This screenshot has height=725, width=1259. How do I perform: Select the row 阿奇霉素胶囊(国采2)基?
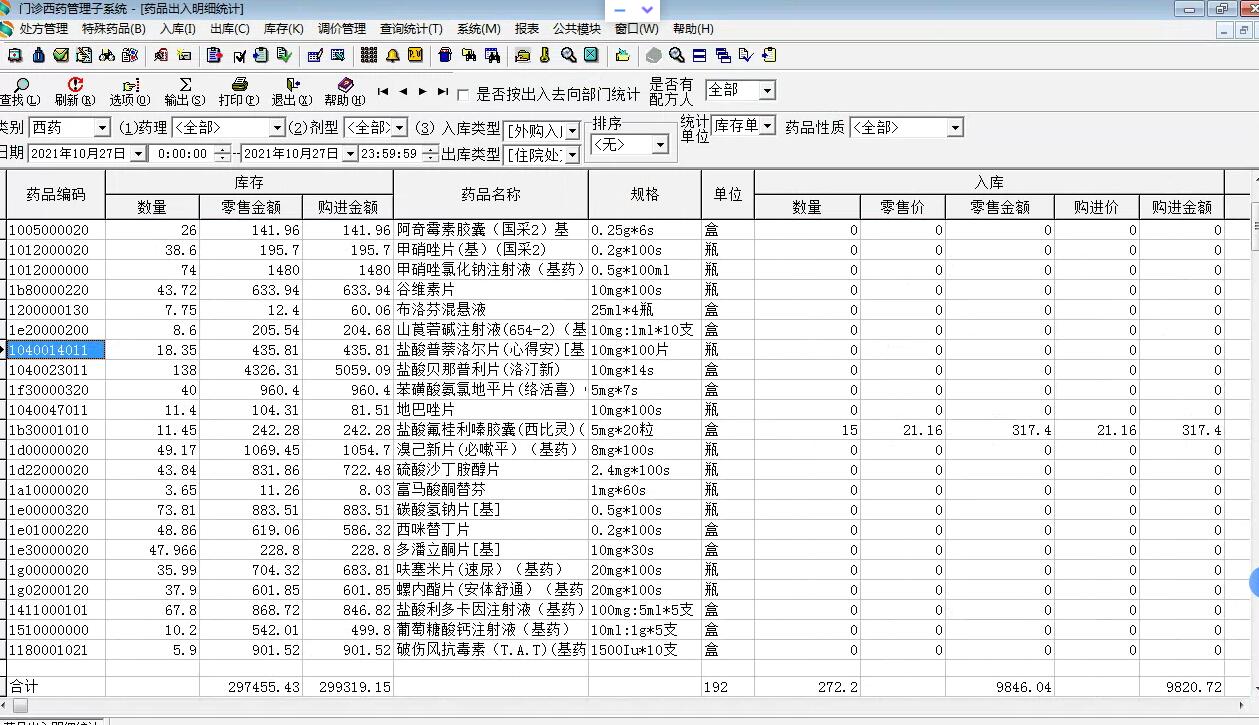(x=491, y=230)
